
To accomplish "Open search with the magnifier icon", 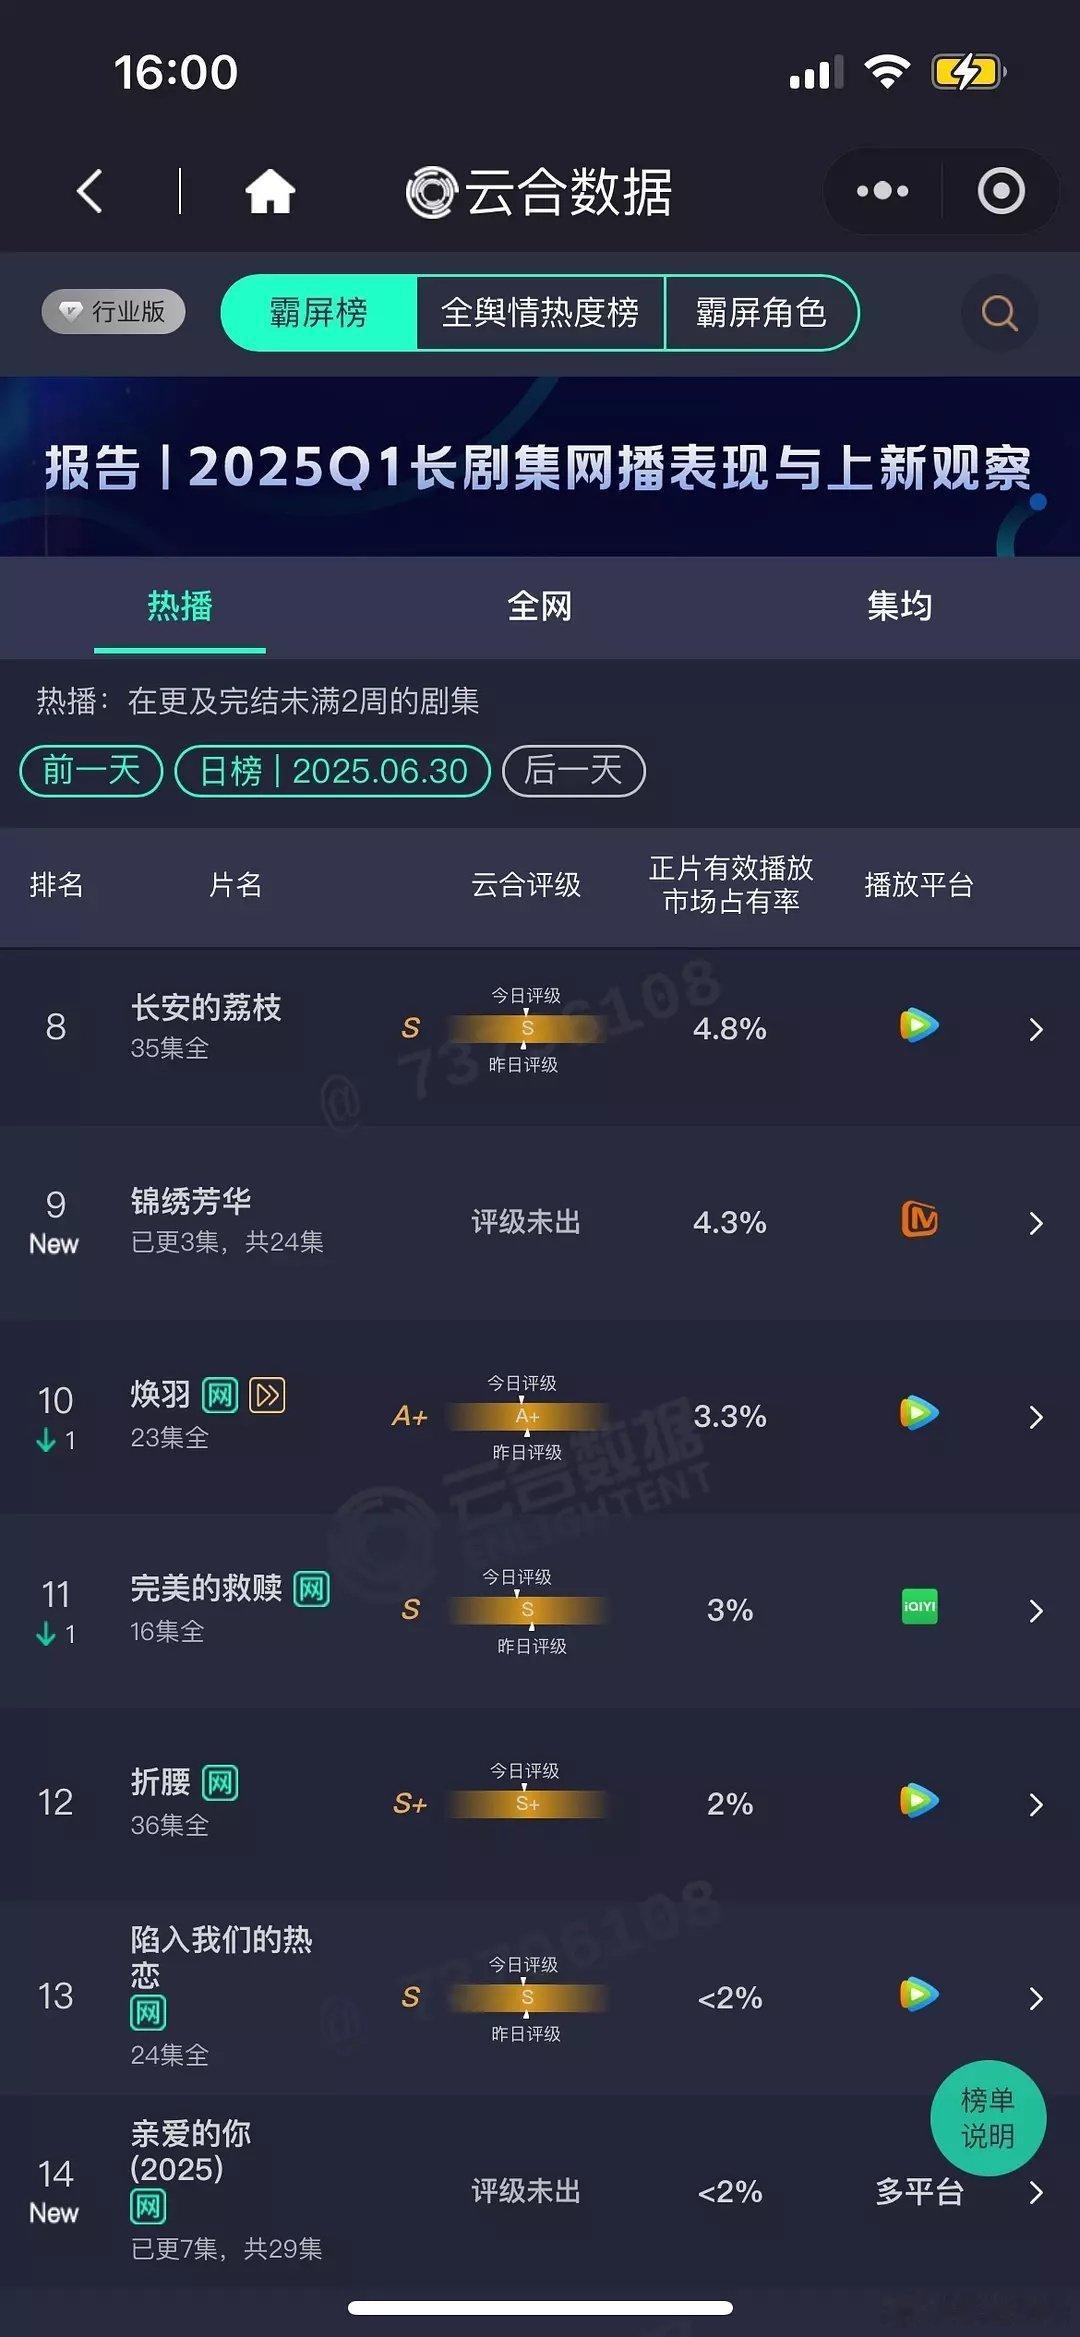I will point(999,313).
